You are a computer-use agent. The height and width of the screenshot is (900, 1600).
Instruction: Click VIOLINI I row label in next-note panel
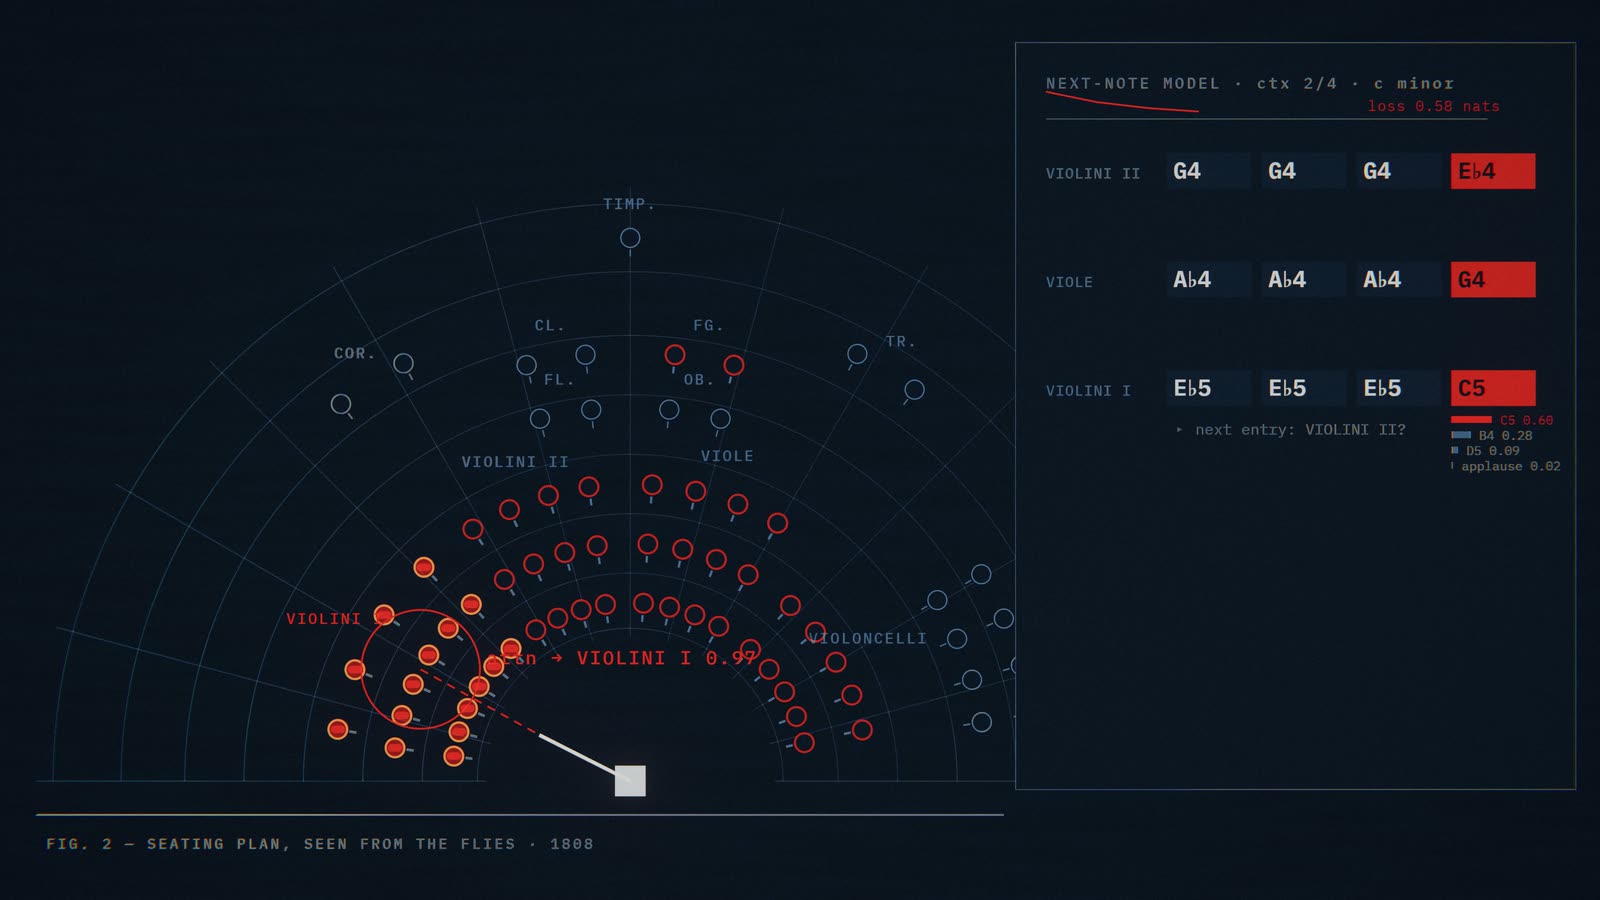(x=1088, y=391)
